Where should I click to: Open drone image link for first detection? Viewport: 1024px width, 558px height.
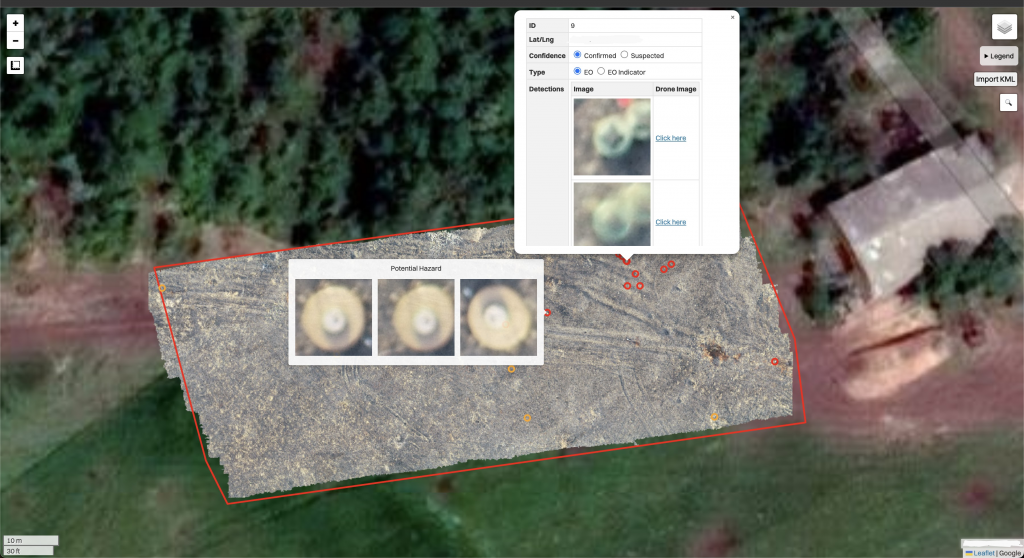(671, 138)
